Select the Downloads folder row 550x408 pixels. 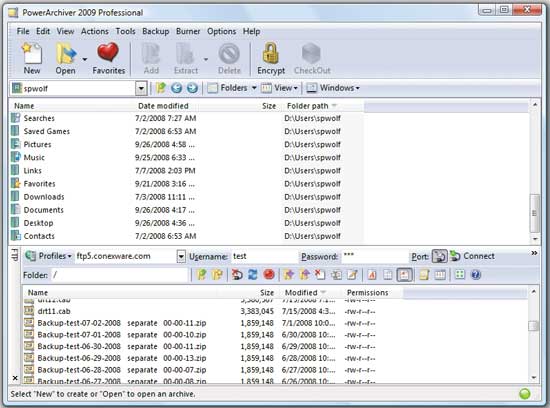tap(43, 197)
